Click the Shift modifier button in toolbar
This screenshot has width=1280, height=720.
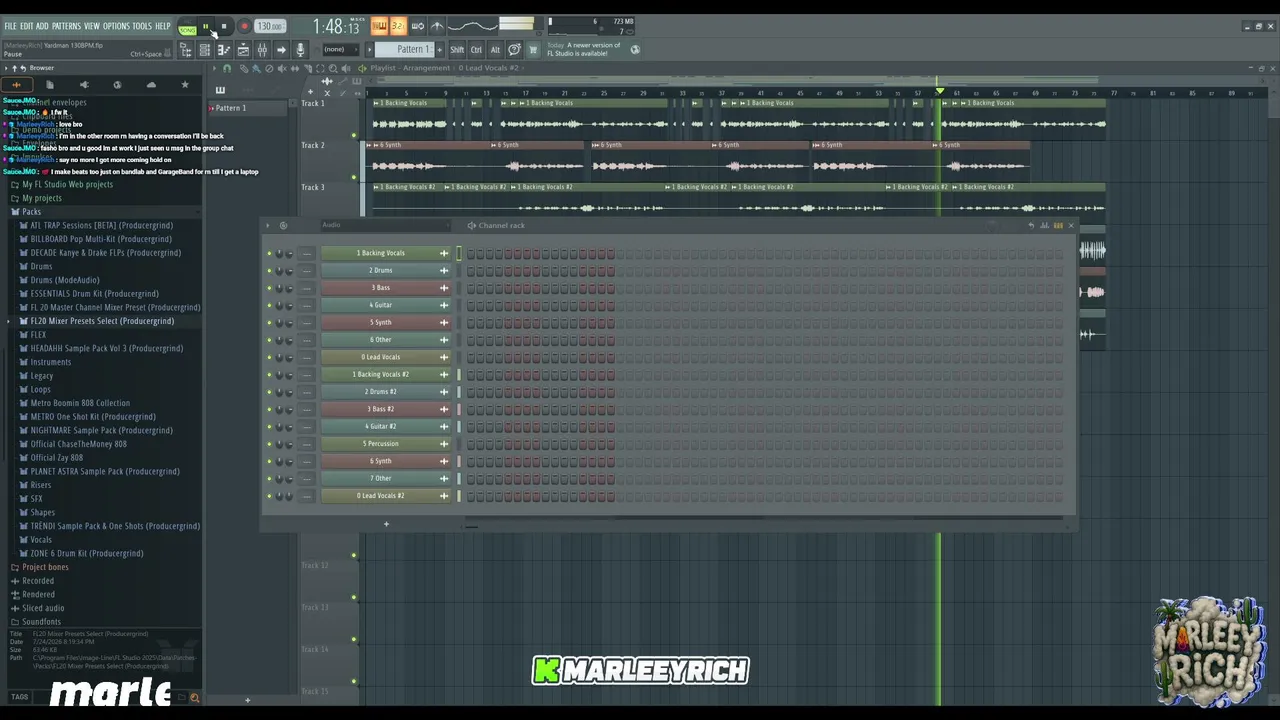tap(457, 50)
